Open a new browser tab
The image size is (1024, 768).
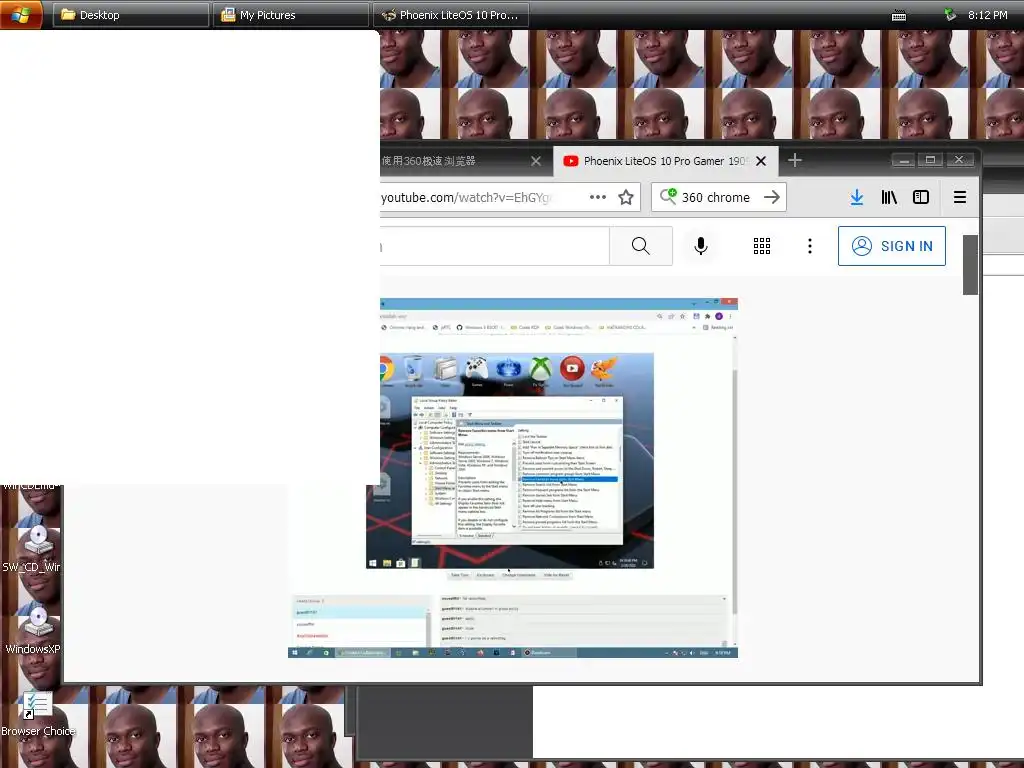[x=794, y=160]
